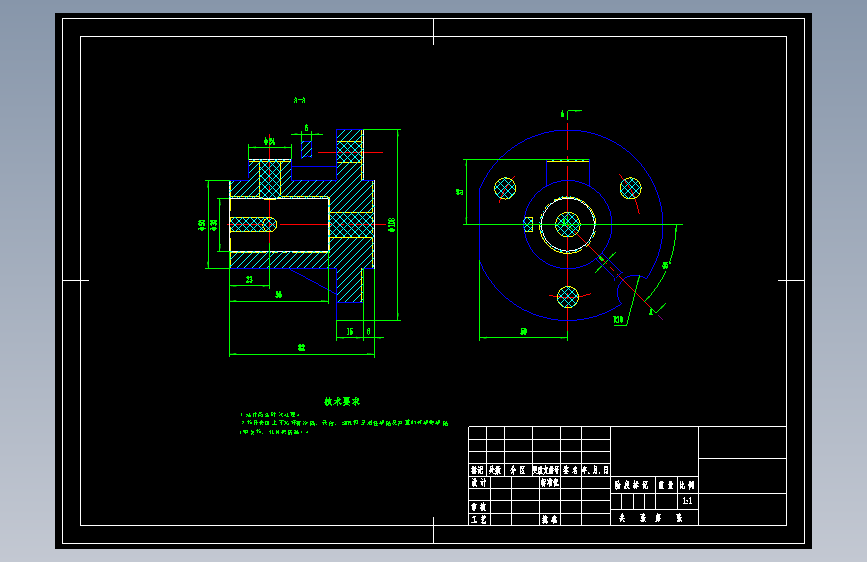Select the 审核 cell in title block
The image size is (867, 562).
479,507
